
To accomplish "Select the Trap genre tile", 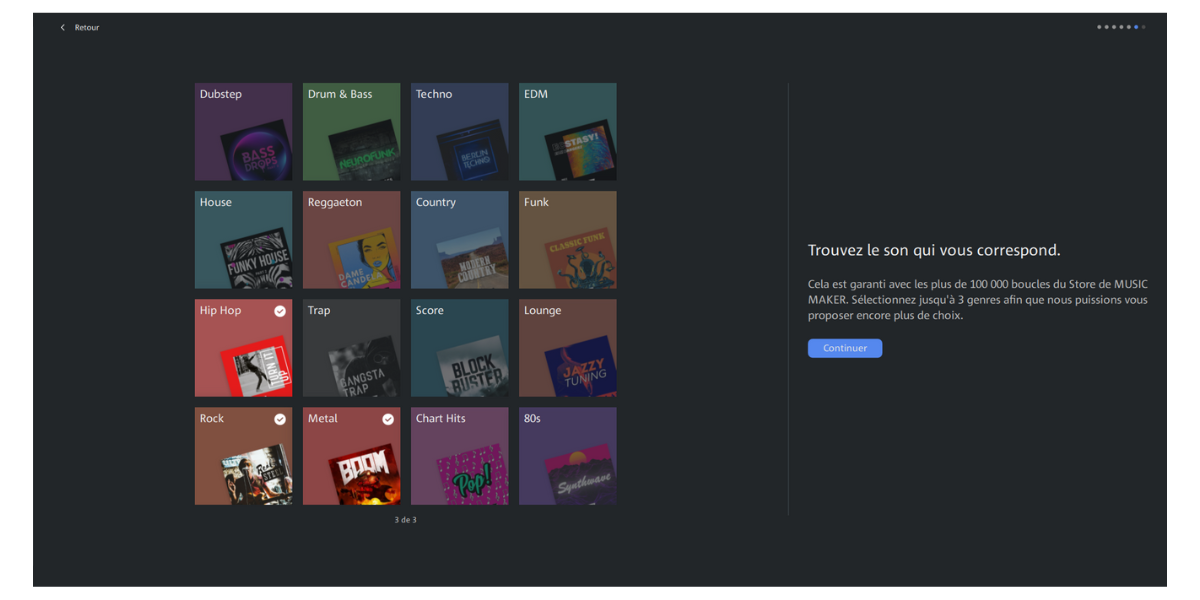I will (351, 348).
